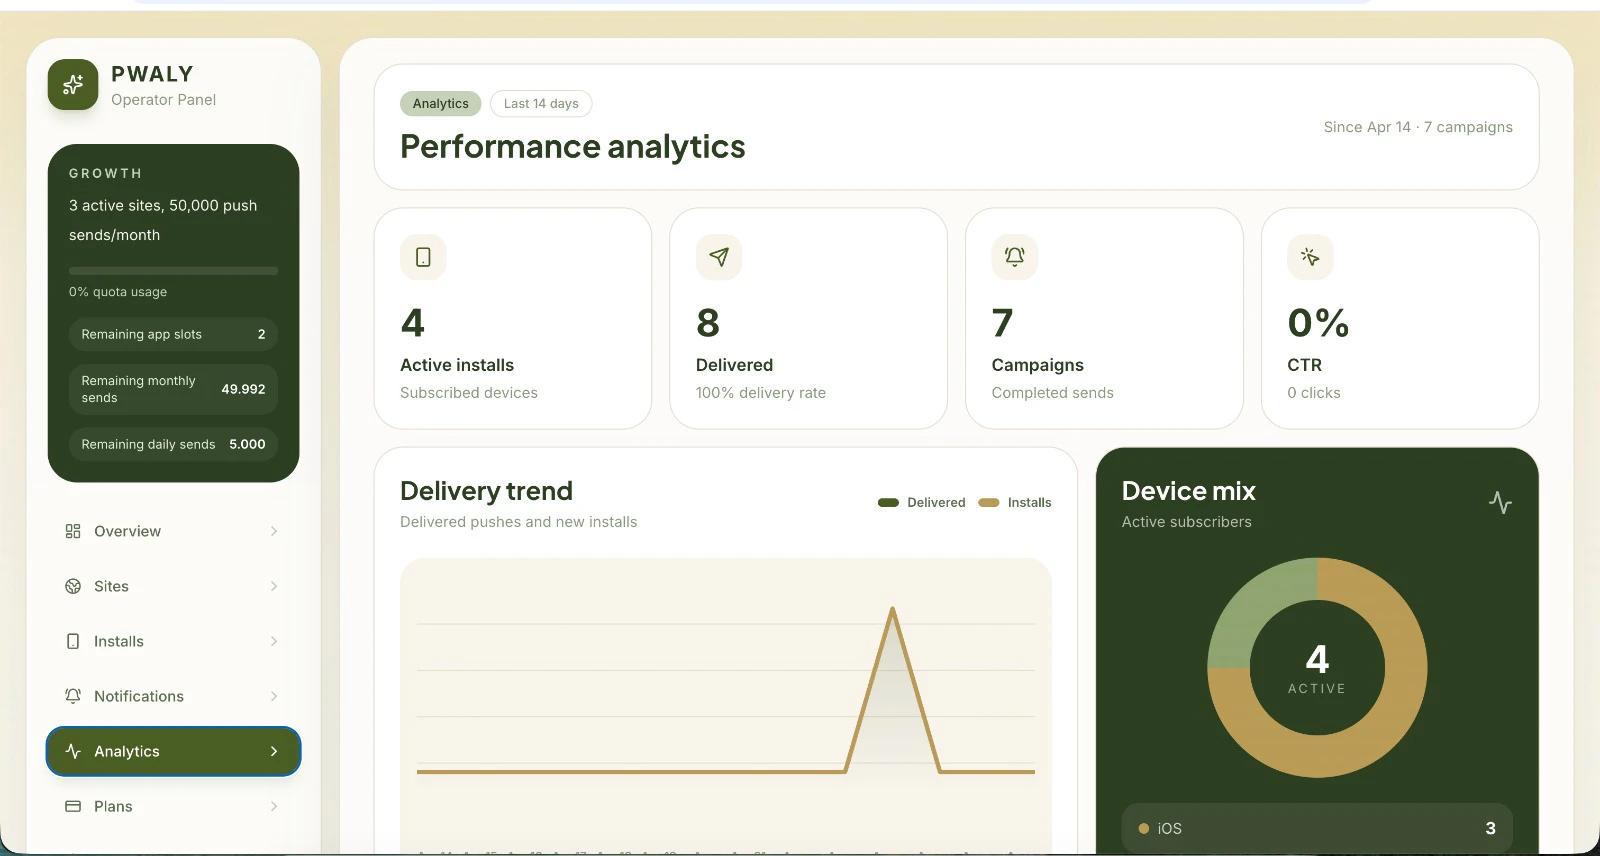Click the Last 14 days pill
1600x856 pixels.
[541, 103]
